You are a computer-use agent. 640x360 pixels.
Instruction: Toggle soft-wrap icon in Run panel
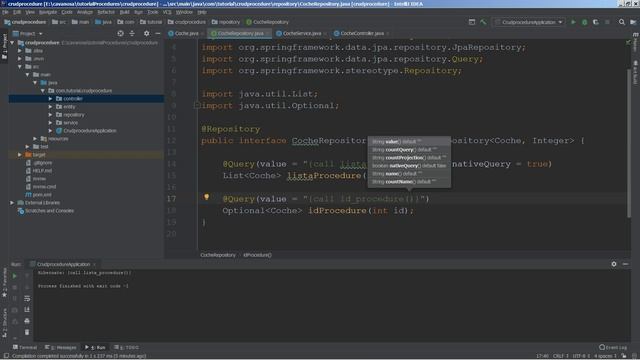(27, 299)
